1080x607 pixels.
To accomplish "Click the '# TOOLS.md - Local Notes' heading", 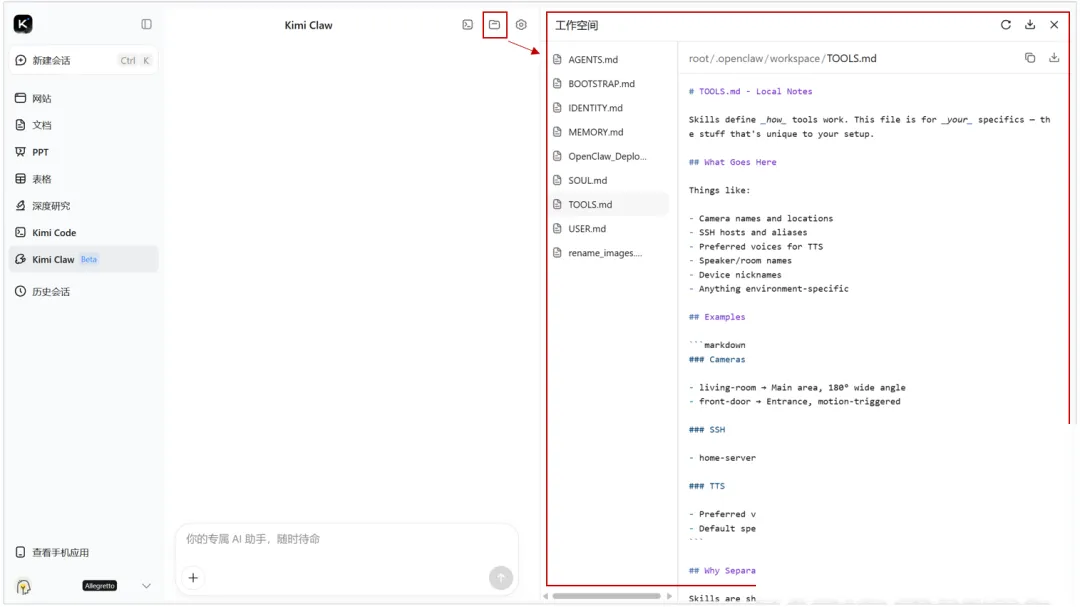I will (x=751, y=92).
